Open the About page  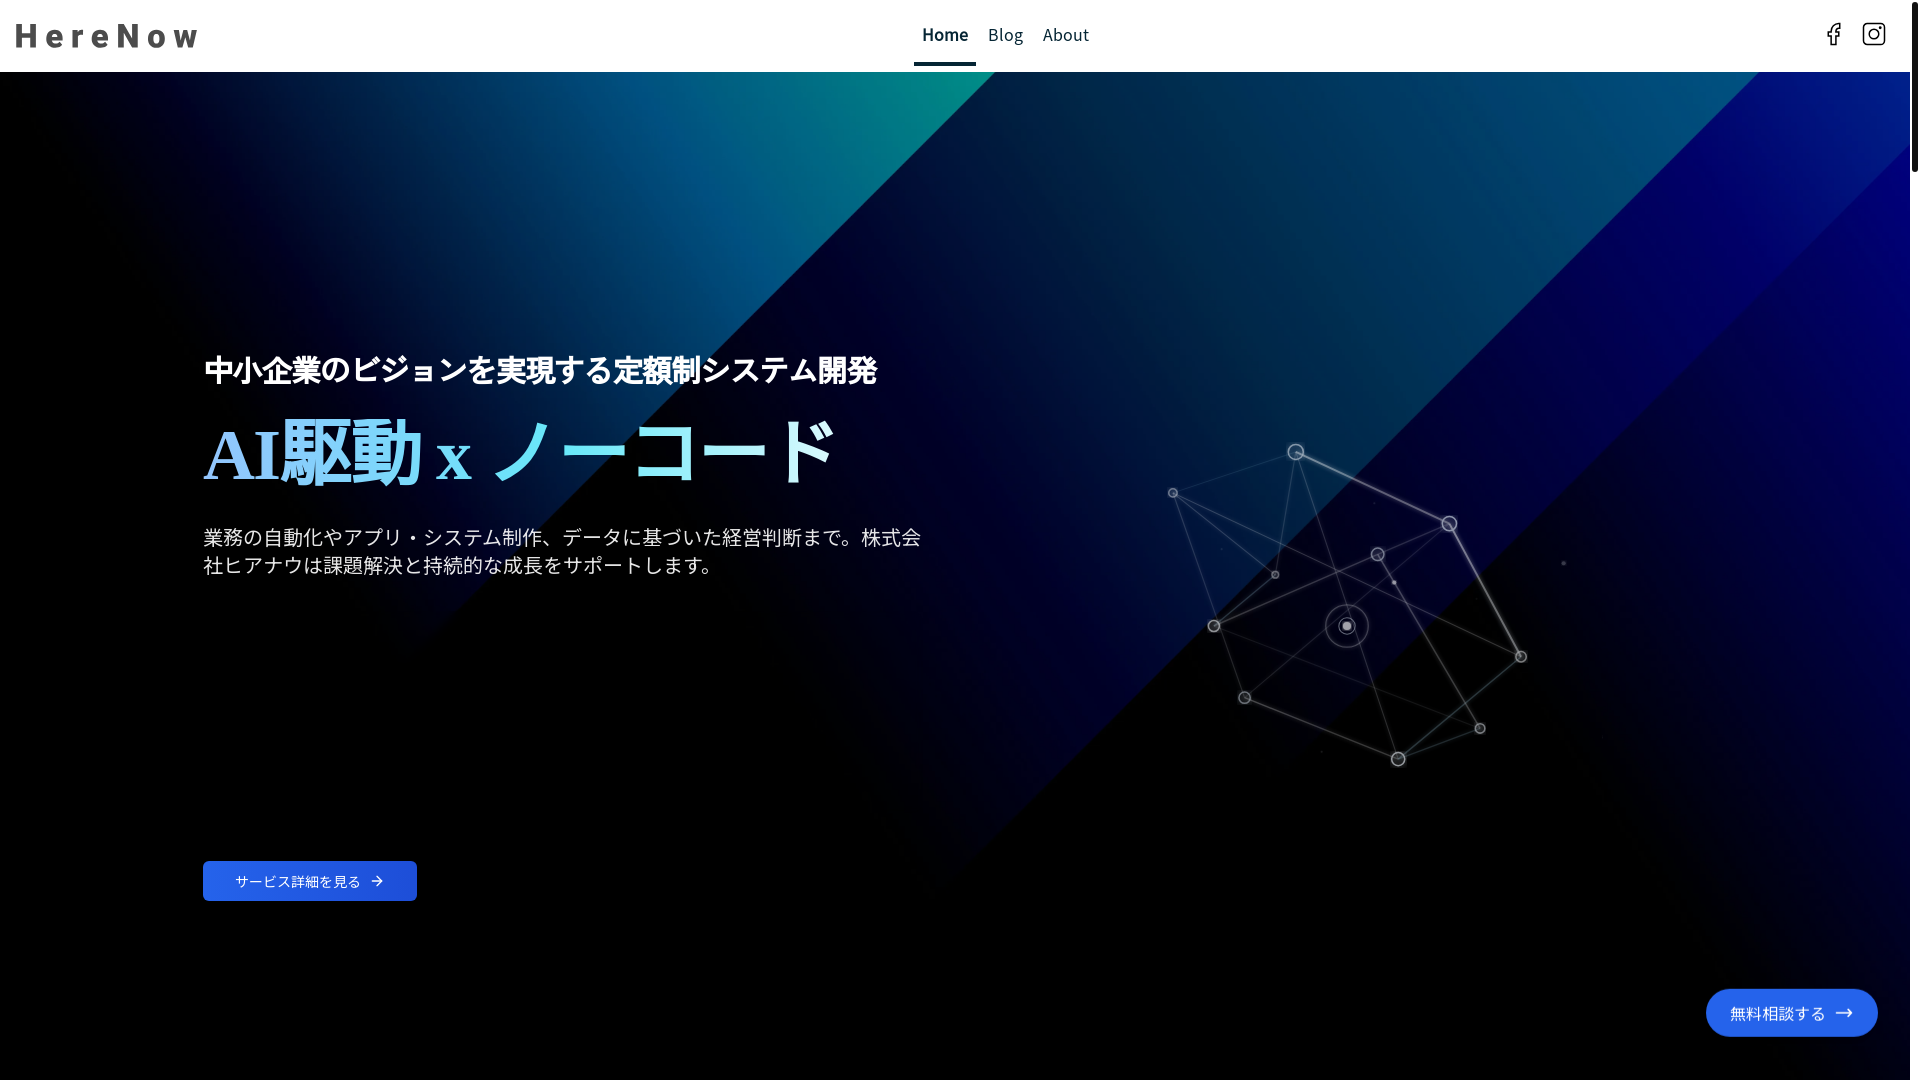1066,36
